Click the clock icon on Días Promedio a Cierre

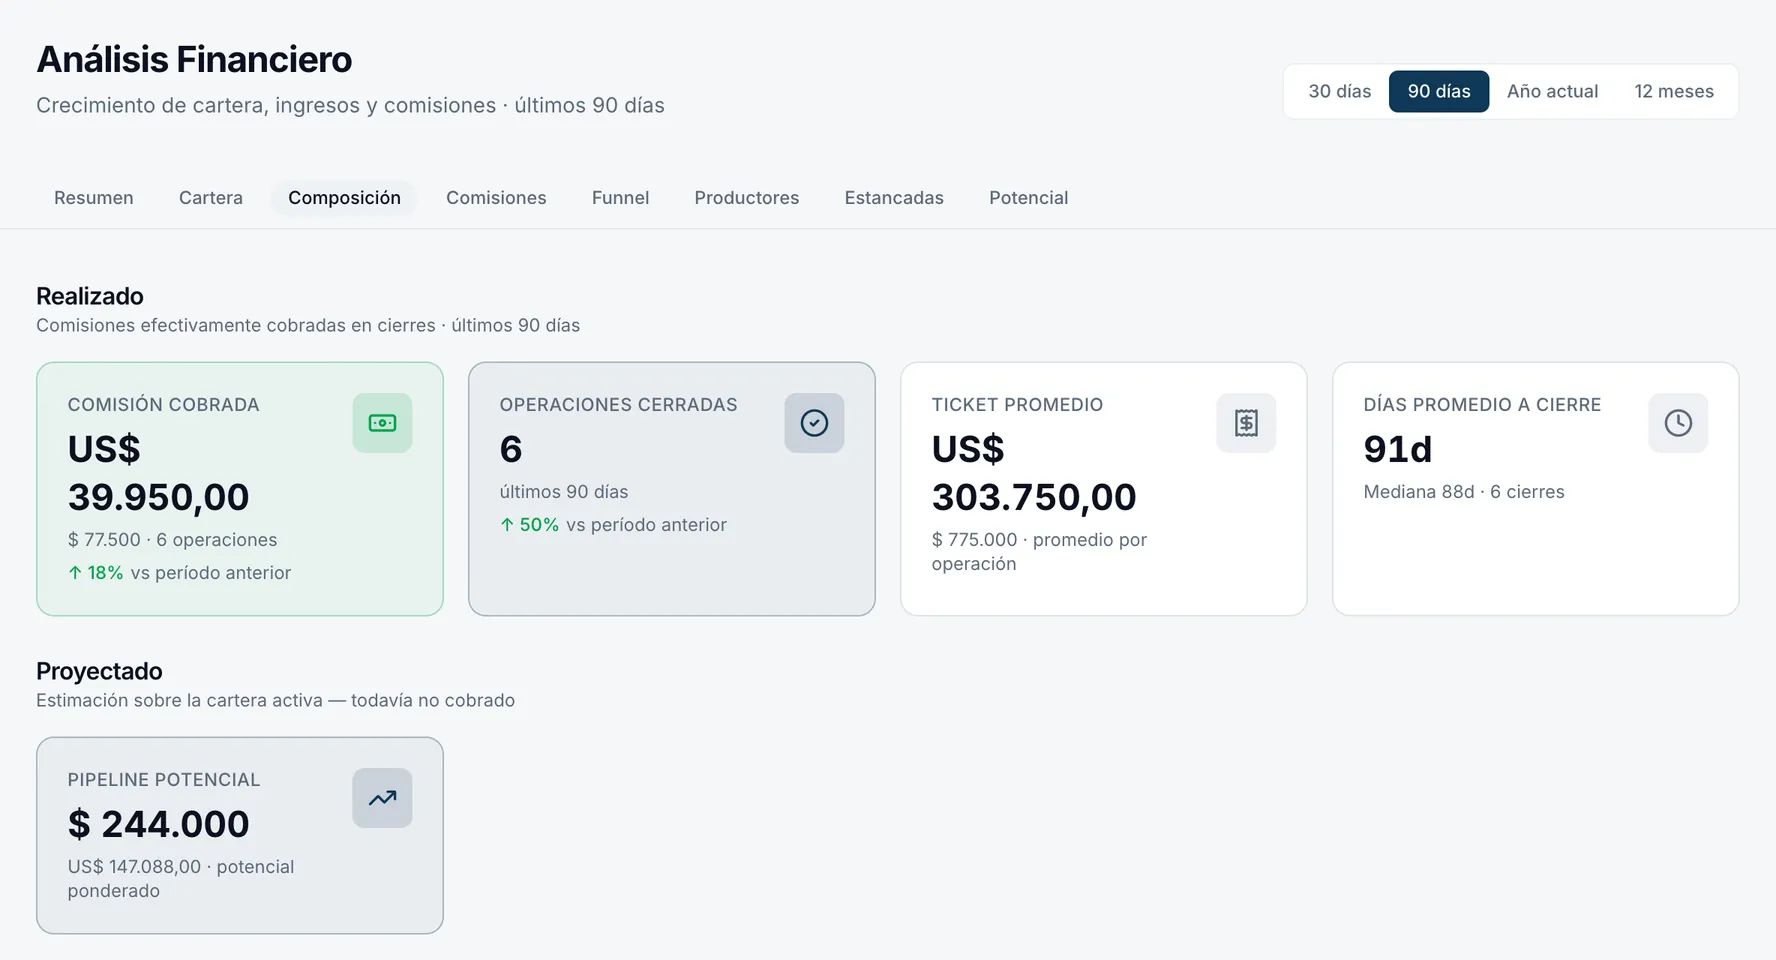[x=1678, y=423]
